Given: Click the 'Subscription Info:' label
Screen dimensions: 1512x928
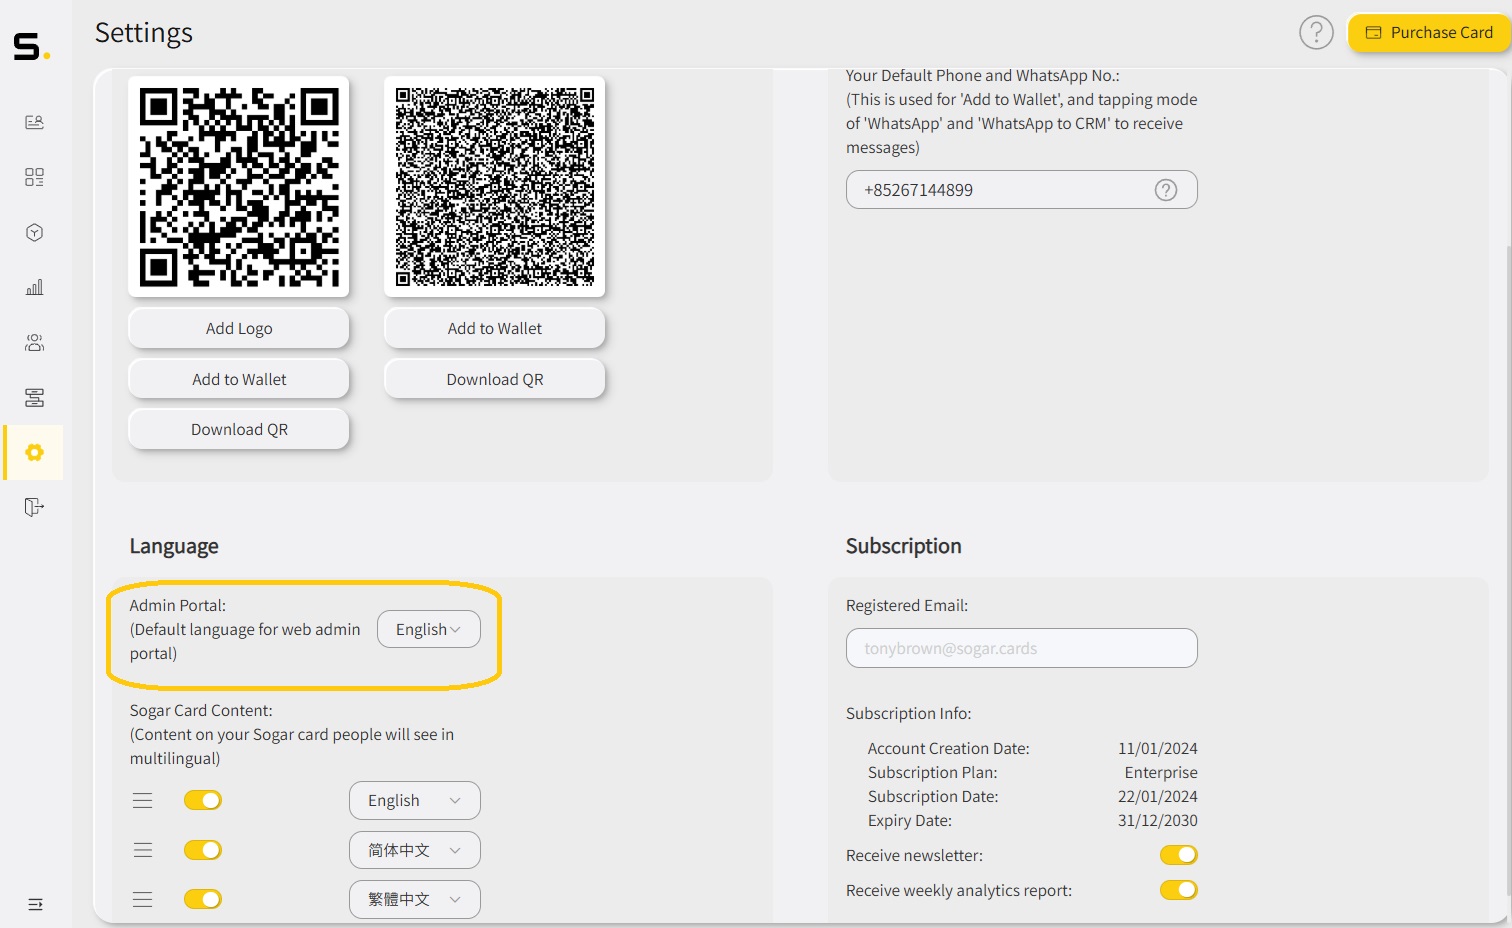Looking at the screenshot, I should [909, 713].
